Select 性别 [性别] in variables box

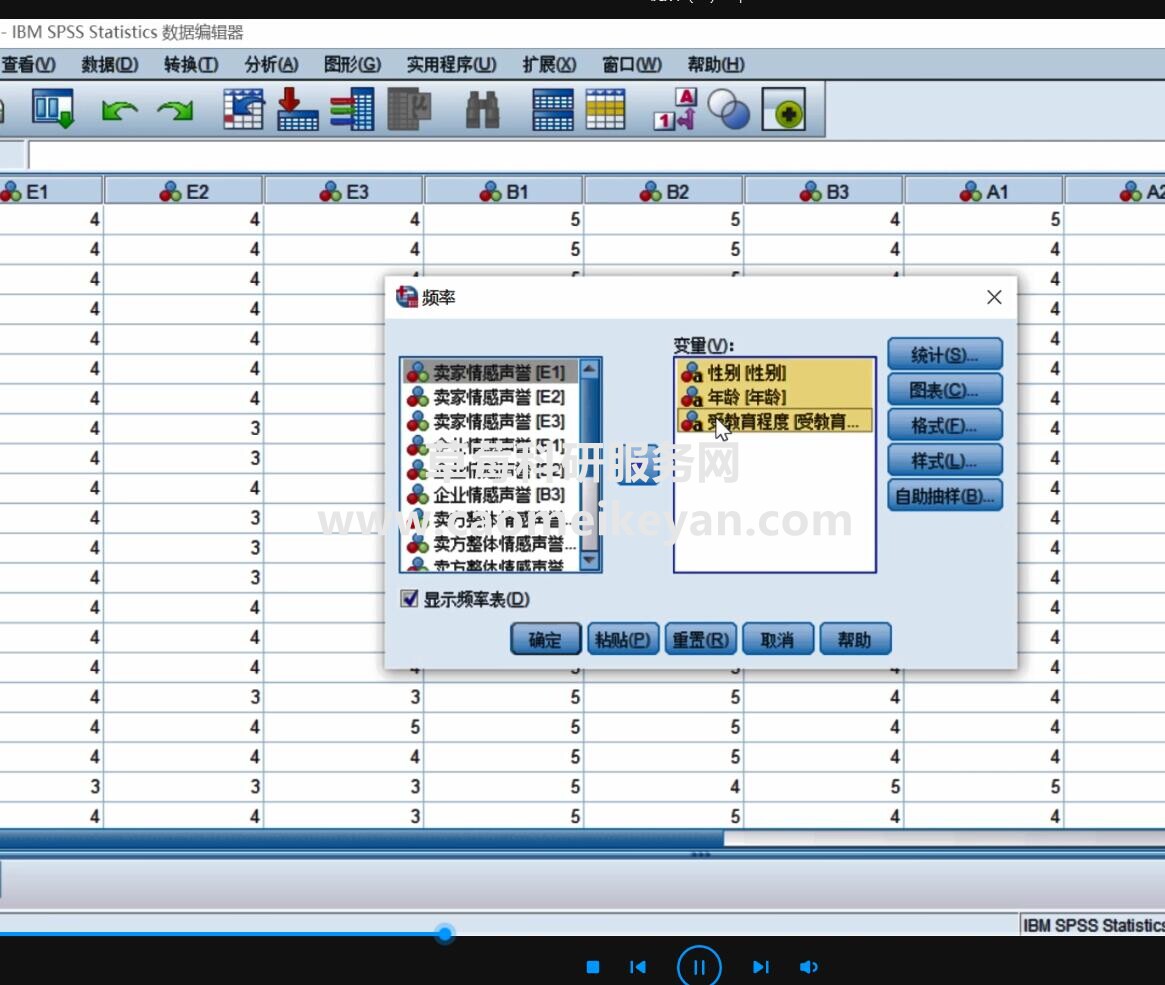(x=774, y=372)
